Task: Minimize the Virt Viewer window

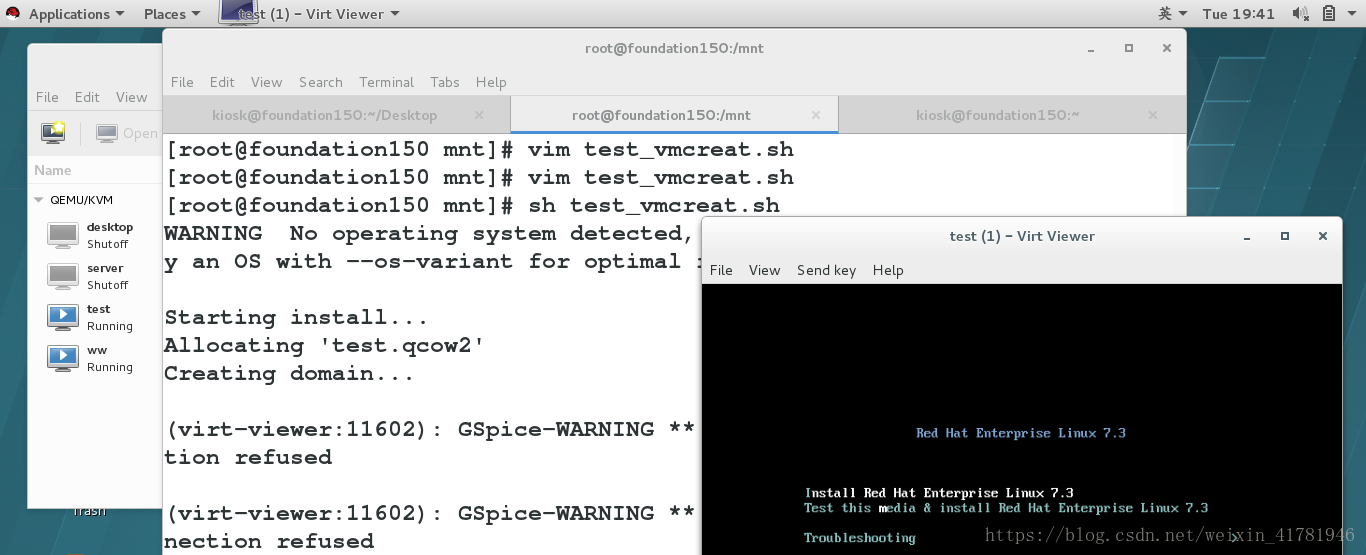Action: (1247, 237)
